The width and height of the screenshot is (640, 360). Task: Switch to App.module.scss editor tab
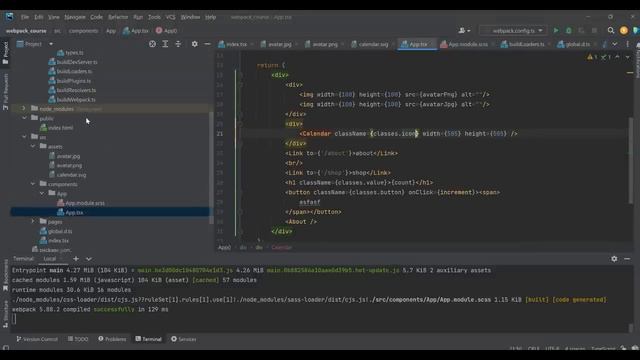tap(467, 44)
